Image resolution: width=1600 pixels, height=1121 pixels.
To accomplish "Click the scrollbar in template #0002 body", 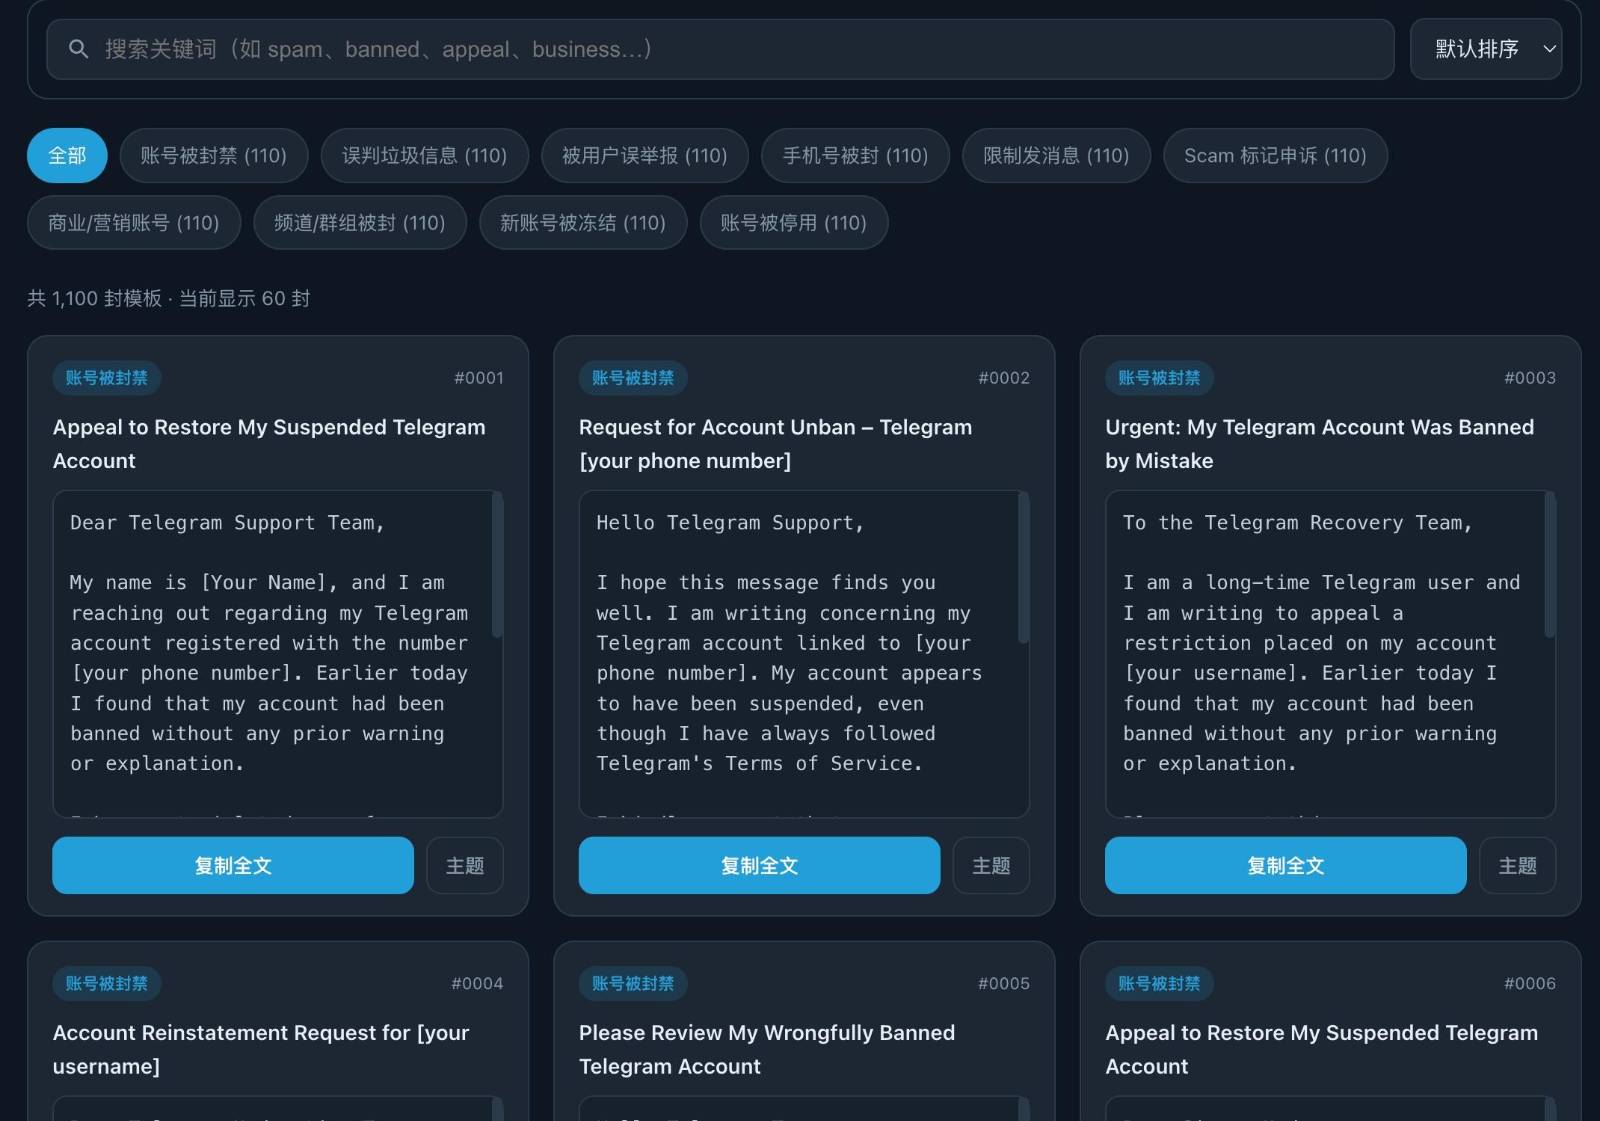I will [1023, 567].
